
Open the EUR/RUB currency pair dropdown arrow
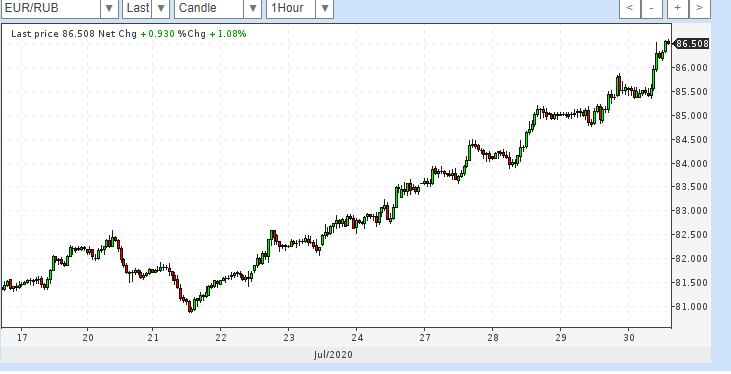coord(109,8)
